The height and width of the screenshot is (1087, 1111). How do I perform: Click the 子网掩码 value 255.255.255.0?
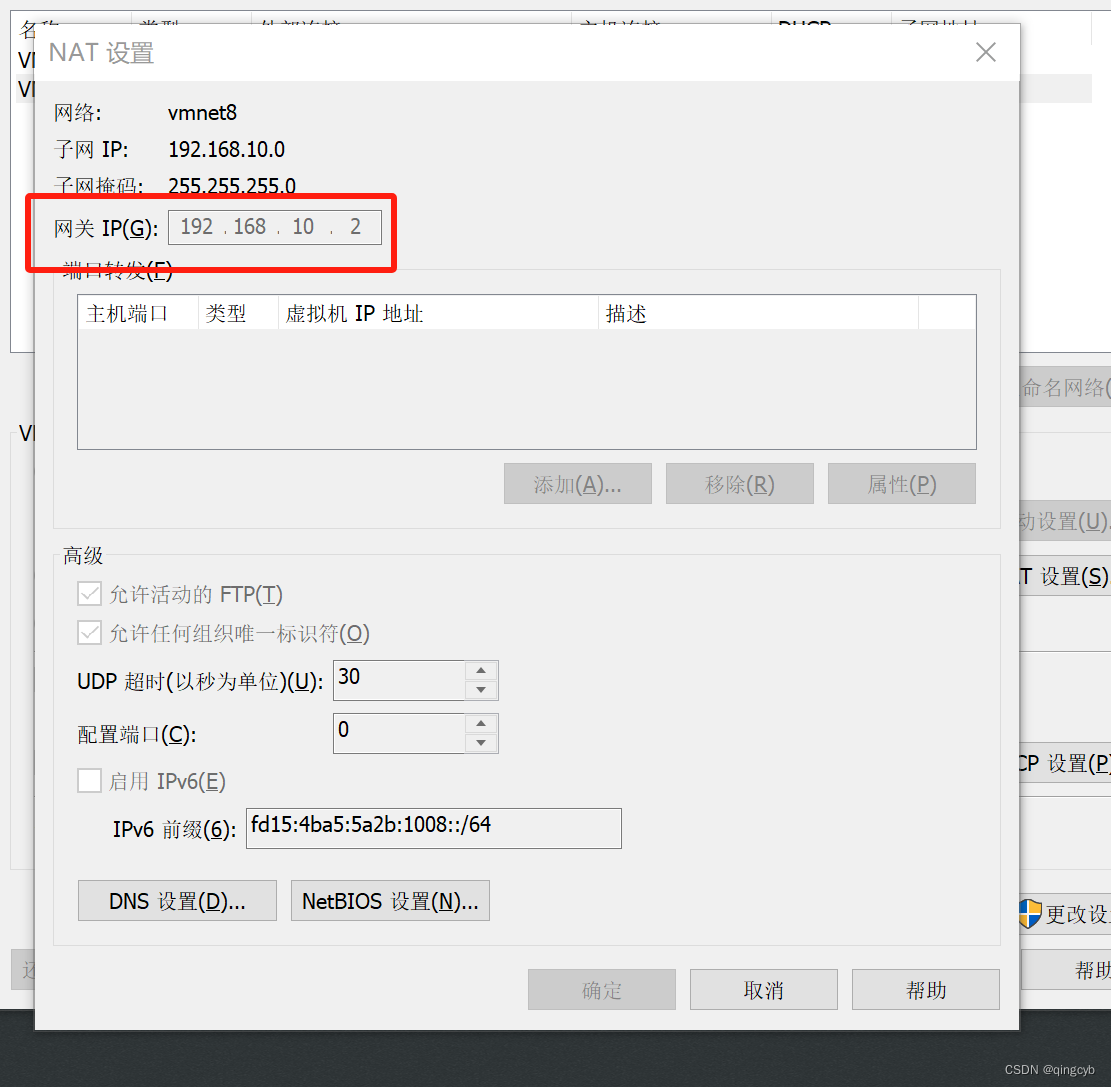(232, 186)
